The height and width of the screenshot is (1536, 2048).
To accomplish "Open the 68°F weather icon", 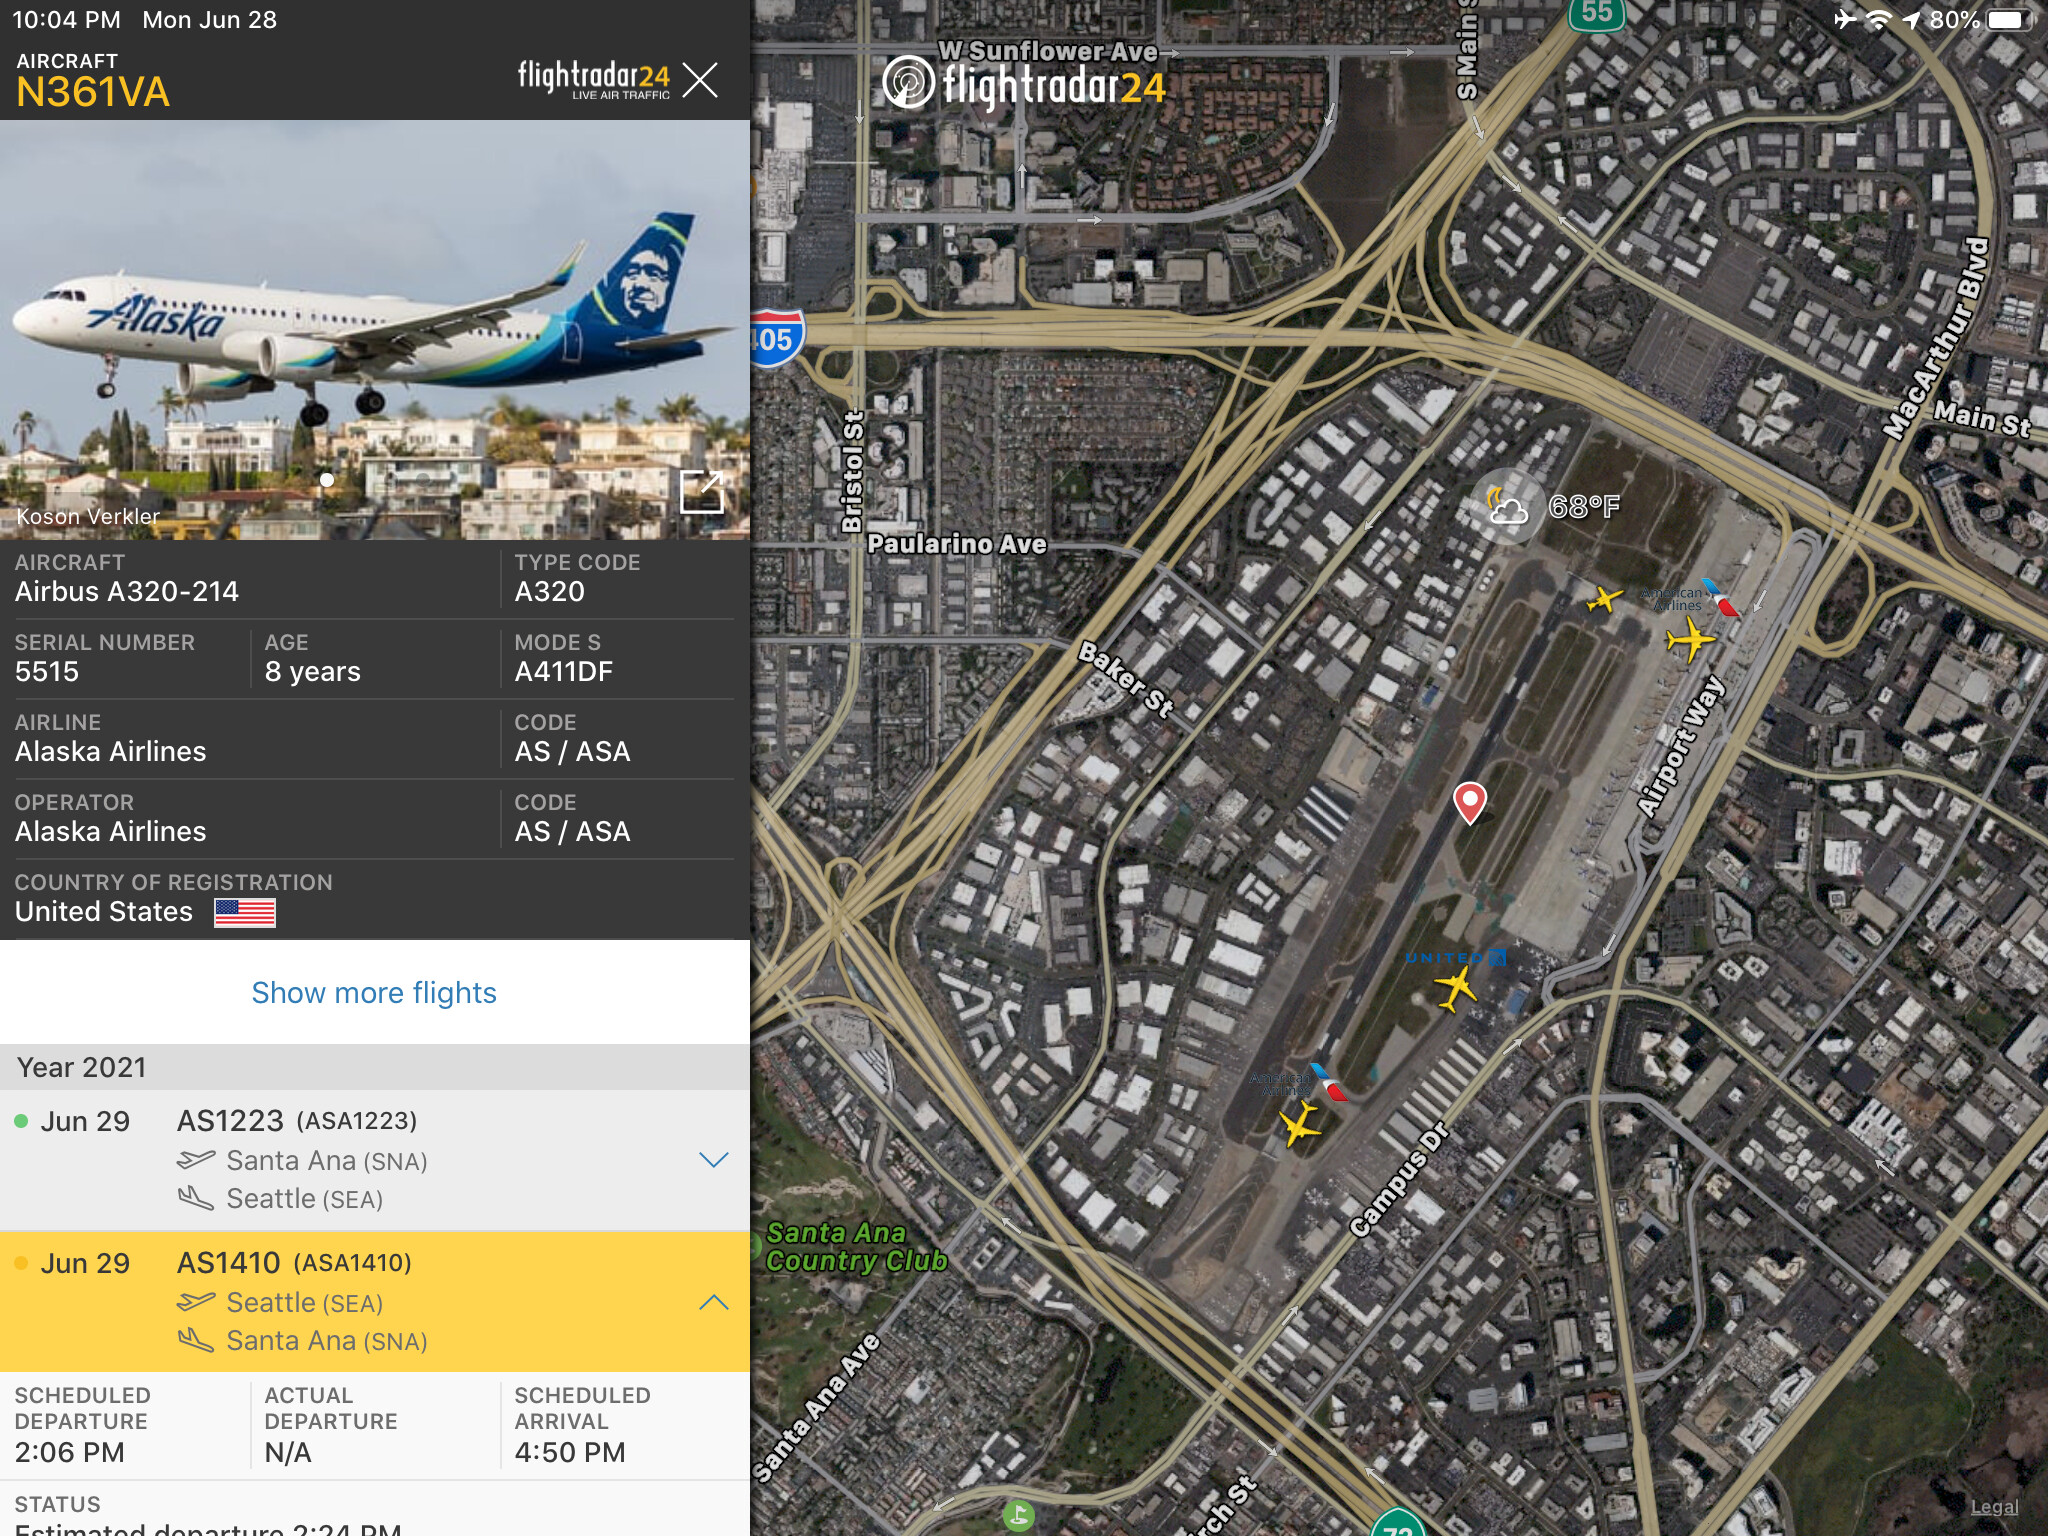I will click(x=1506, y=506).
